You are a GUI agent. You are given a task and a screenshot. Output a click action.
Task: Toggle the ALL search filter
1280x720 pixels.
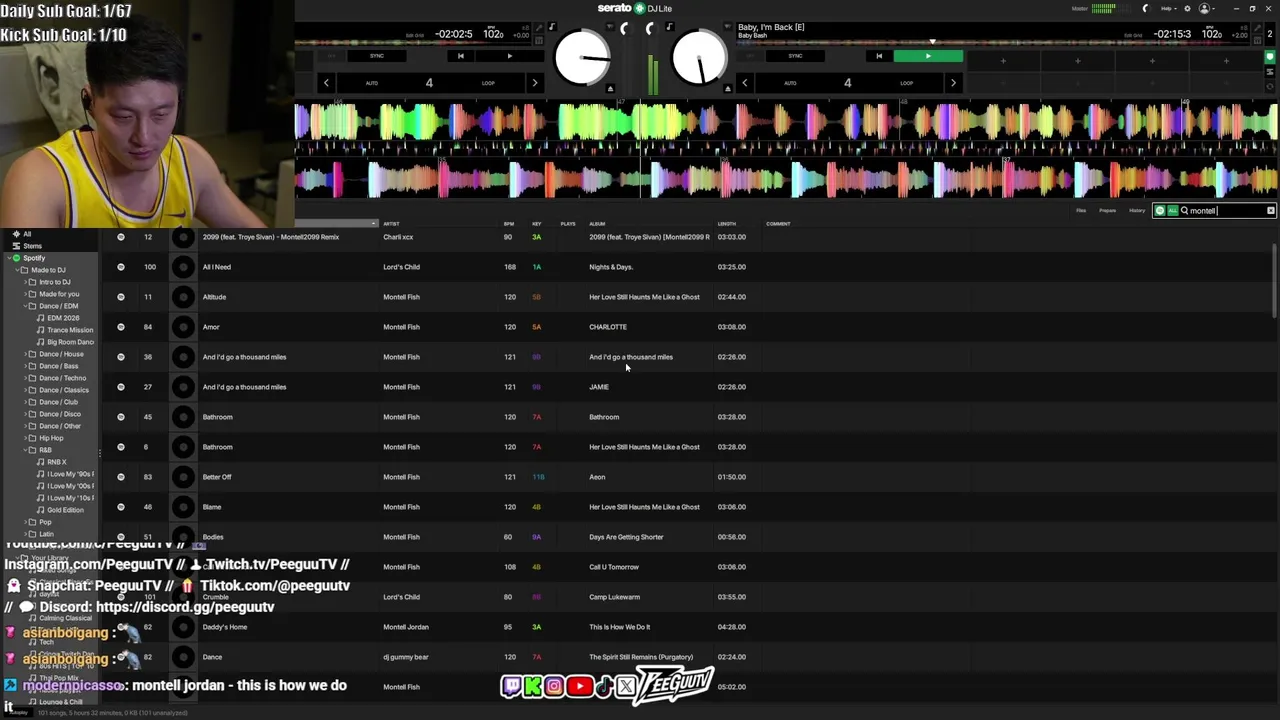[x=1173, y=210]
